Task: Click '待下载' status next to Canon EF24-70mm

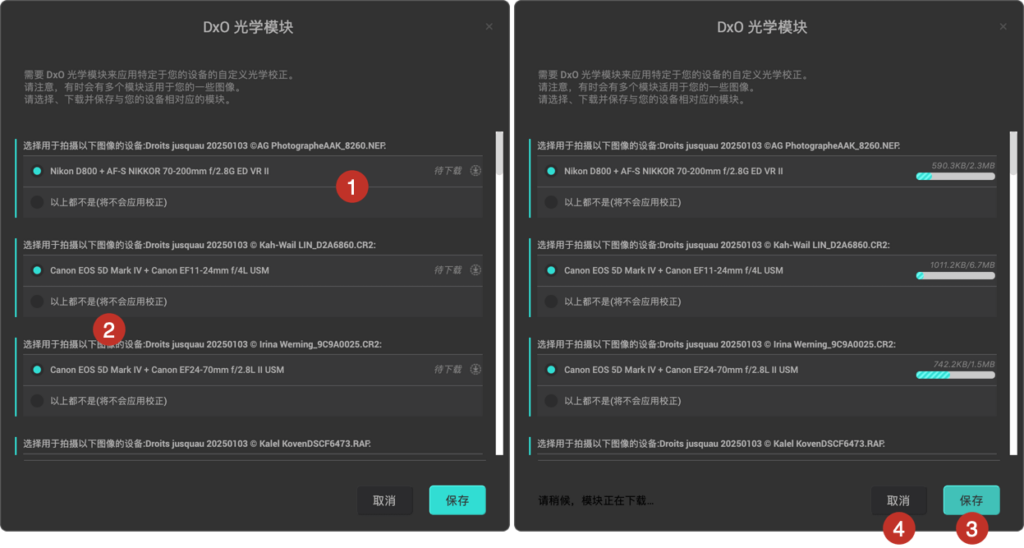Action: [x=448, y=370]
